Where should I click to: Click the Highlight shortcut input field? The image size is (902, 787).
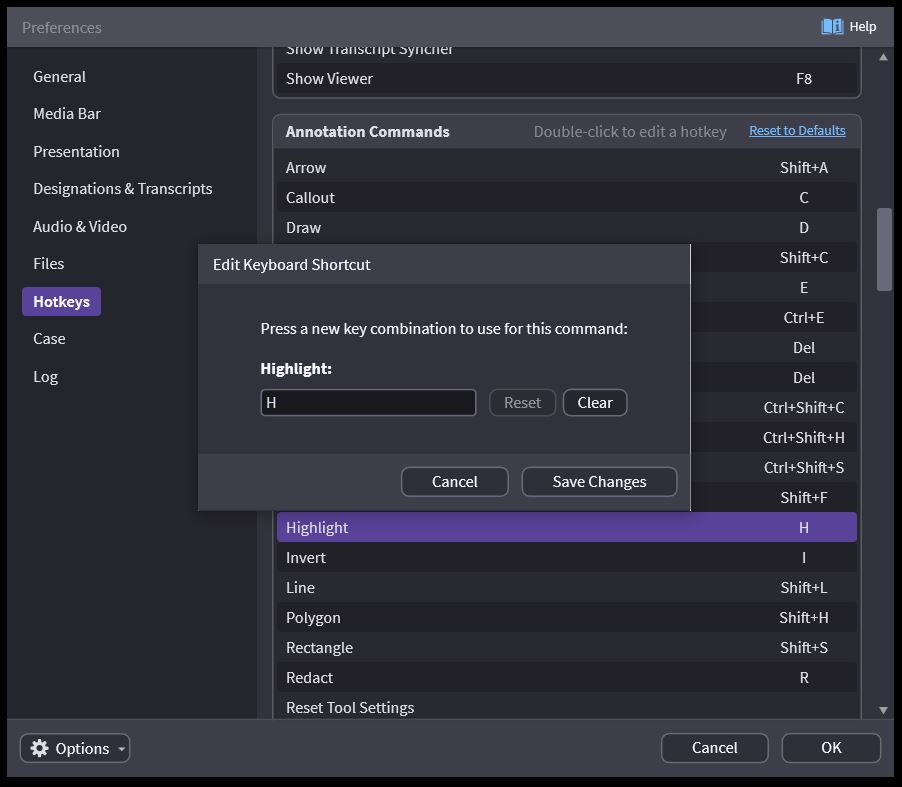368,403
